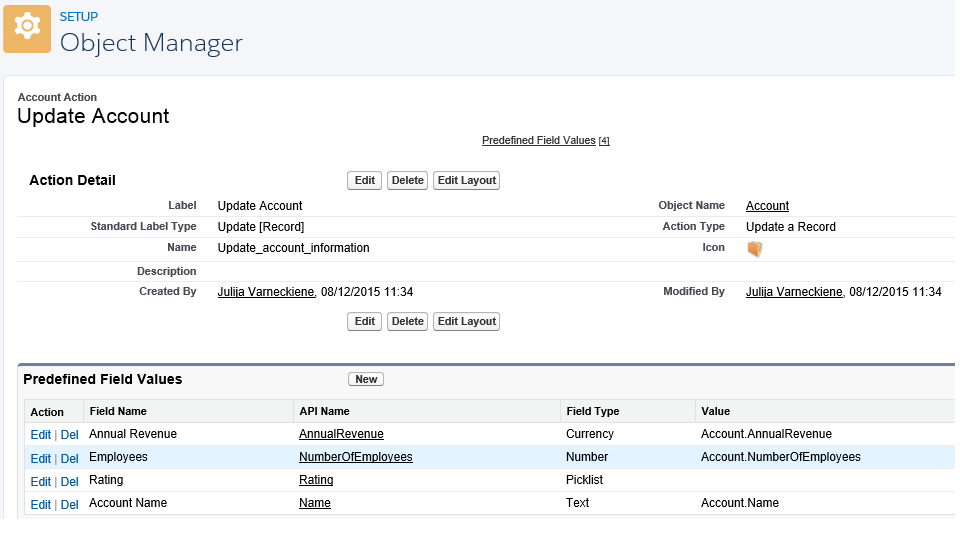
Task: Click the Setup gear icon
Action: click(27, 29)
